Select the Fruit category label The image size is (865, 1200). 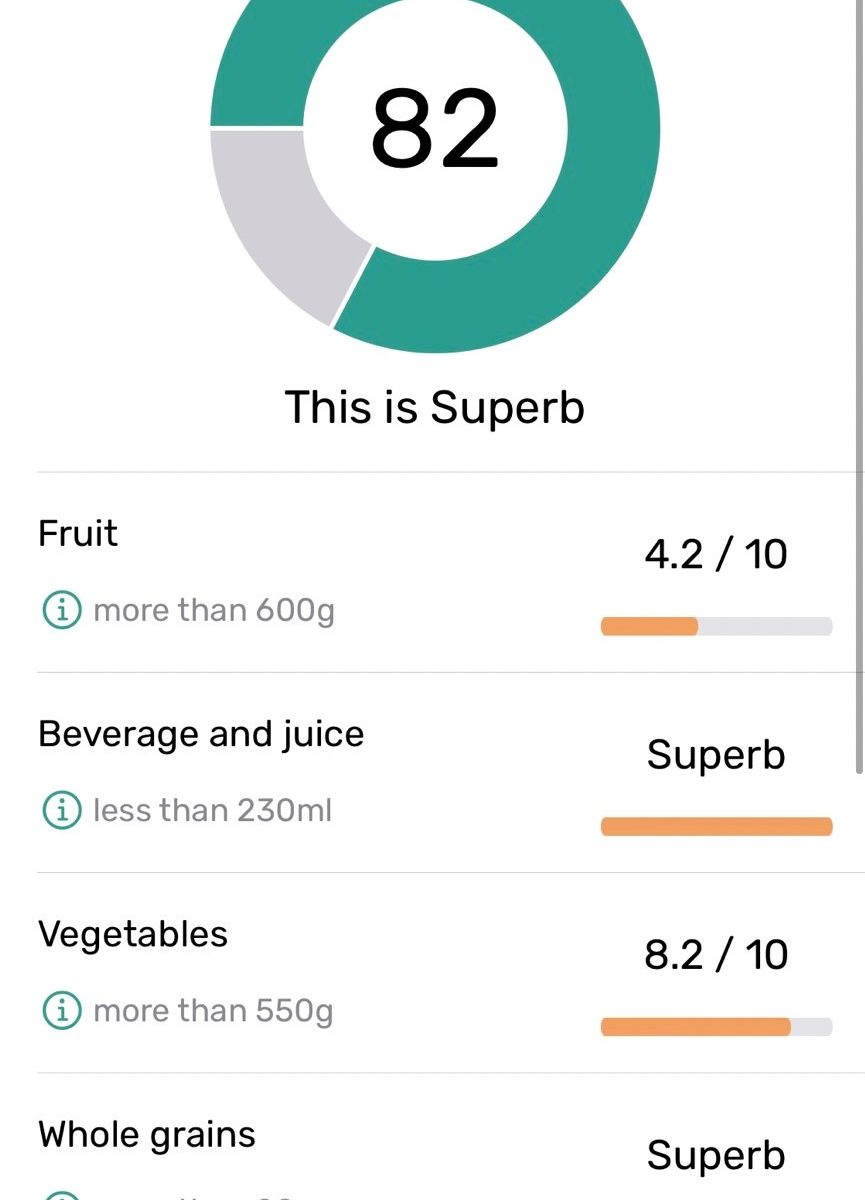pyautogui.click(x=78, y=533)
